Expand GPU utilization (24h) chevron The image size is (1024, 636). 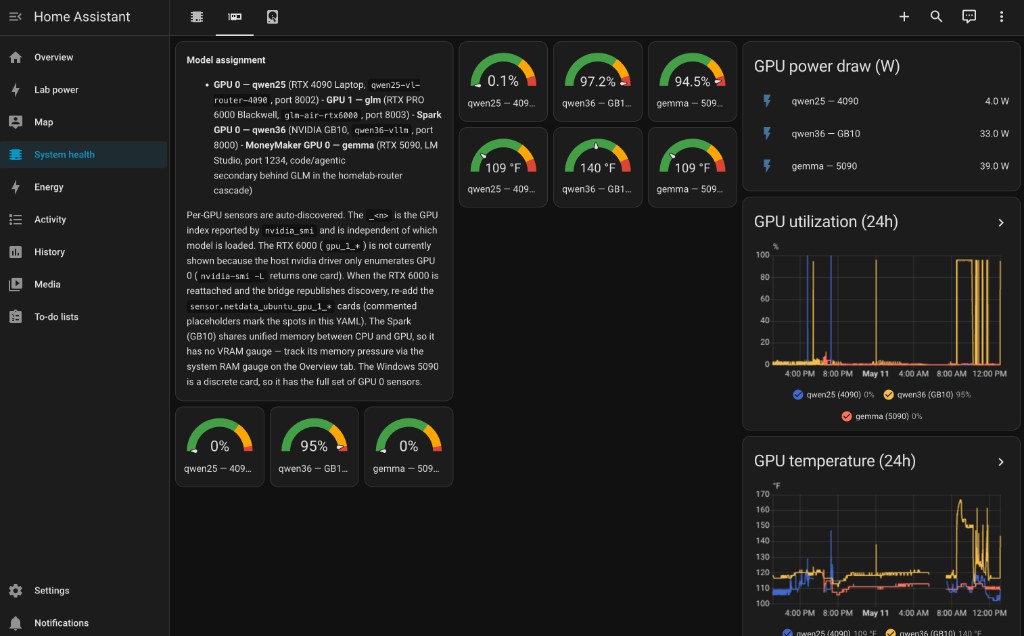(x=1000, y=223)
